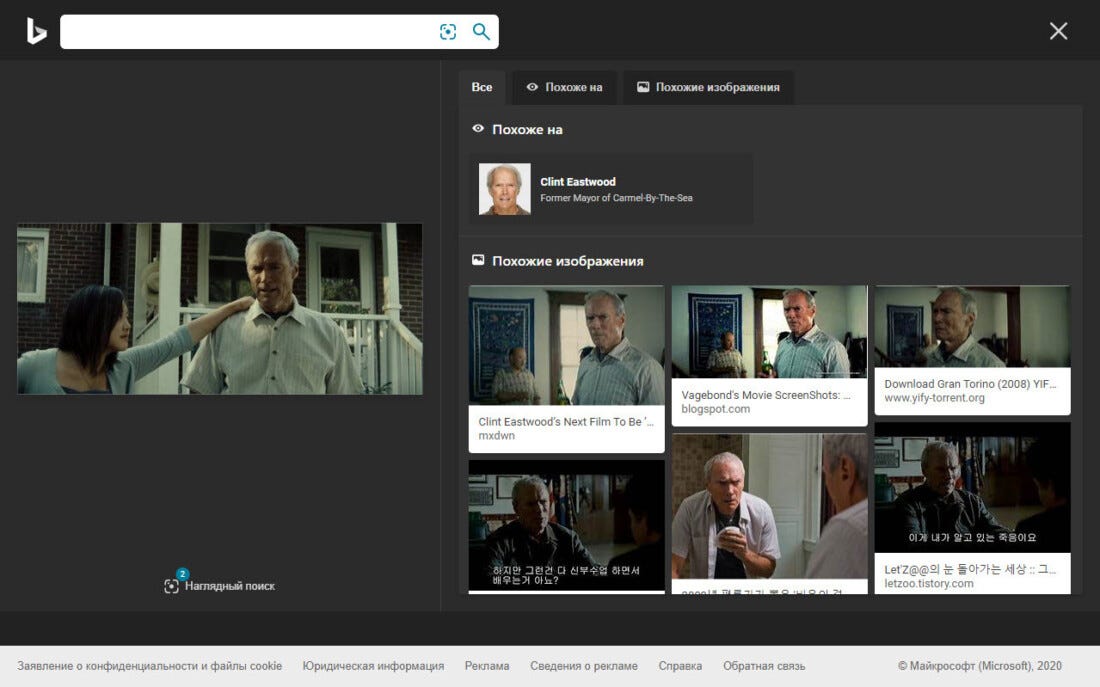Viewport: 1100px width, 687px height.
Task: Close the visual search overlay
Action: tap(1058, 31)
